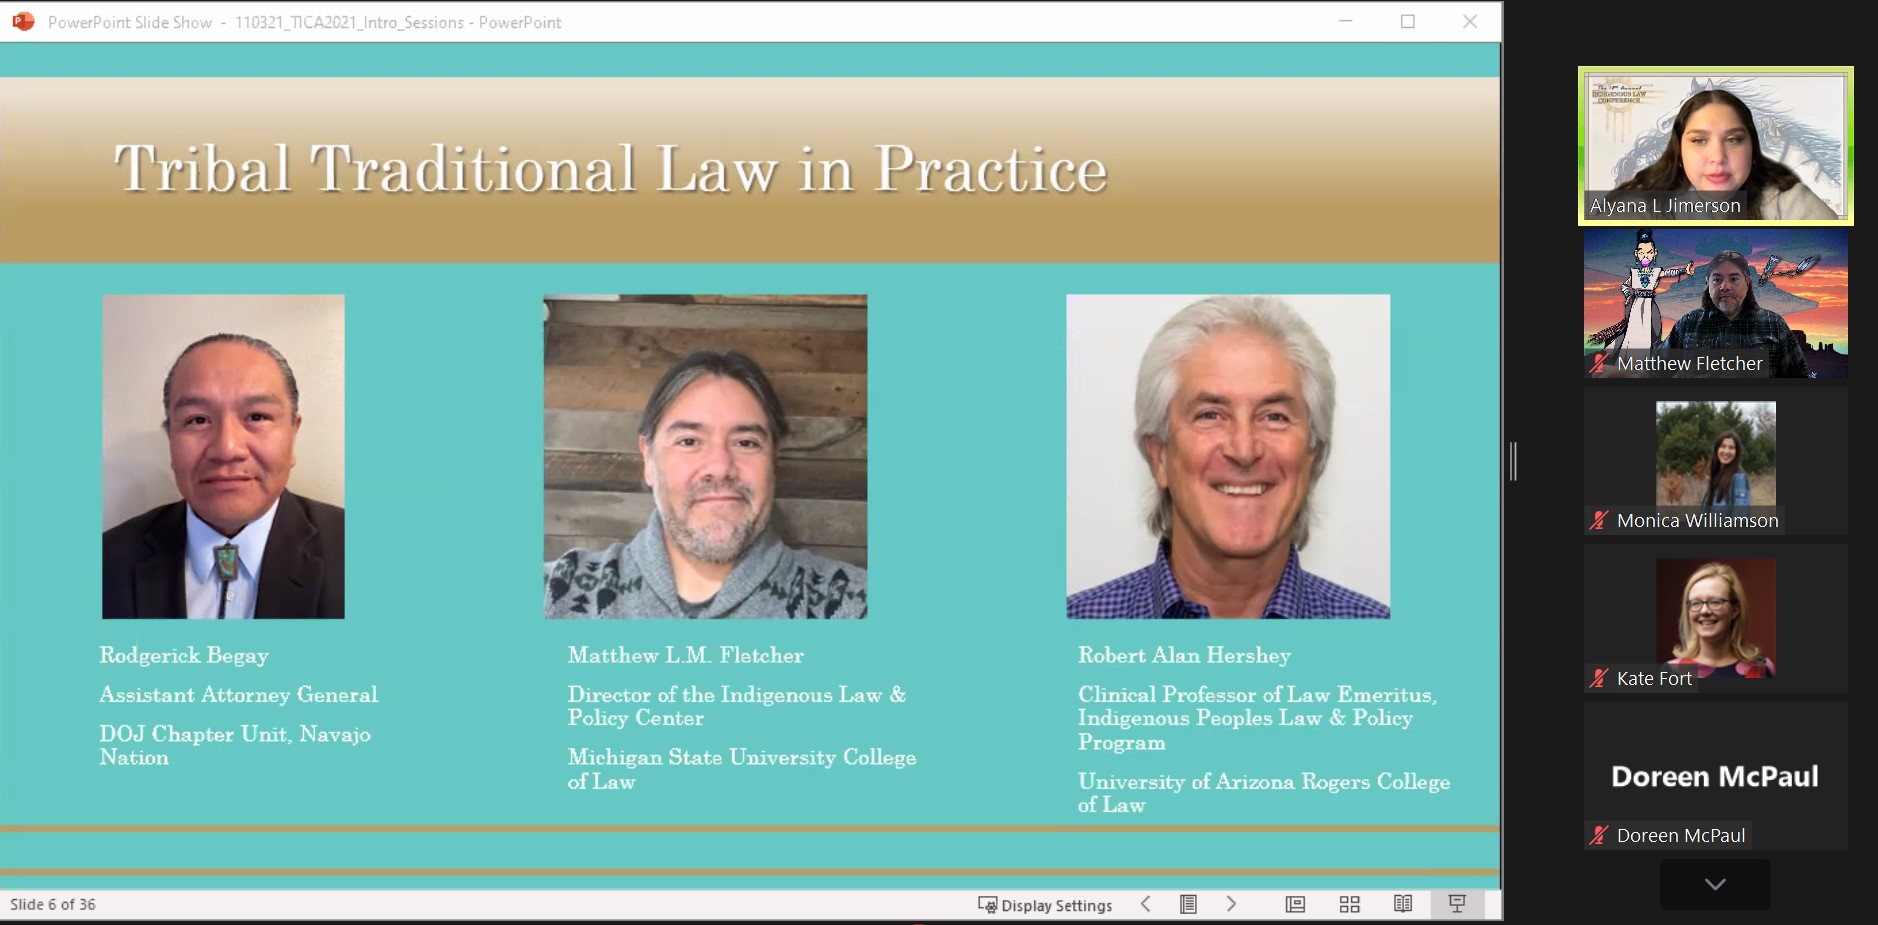The height and width of the screenshot is (925, 1878).
Task: Open the see all slides menu icon
Action: pos(1188,904)
